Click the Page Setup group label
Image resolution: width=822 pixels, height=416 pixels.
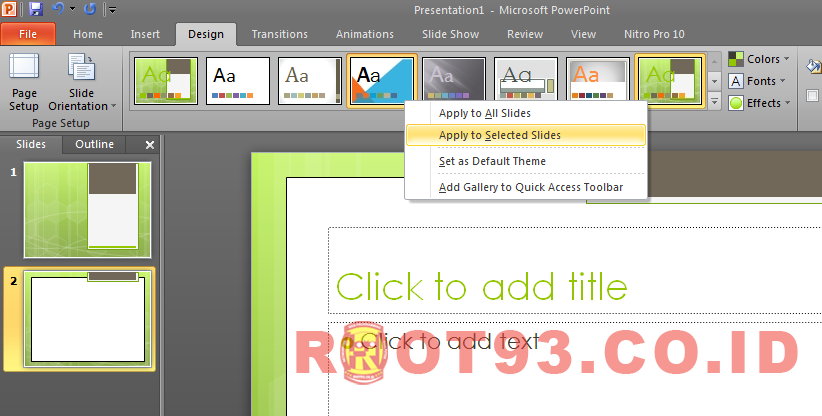point(61,123)
